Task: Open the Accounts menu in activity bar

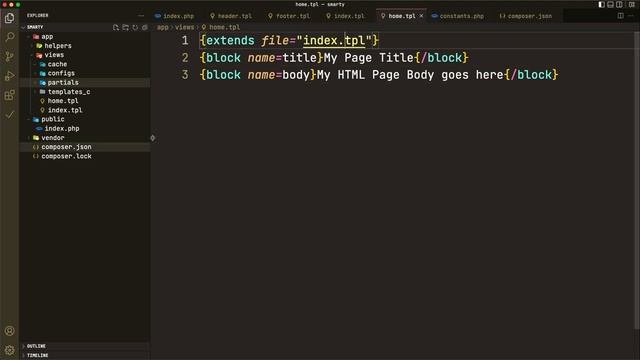Action: tap(9, 331)
